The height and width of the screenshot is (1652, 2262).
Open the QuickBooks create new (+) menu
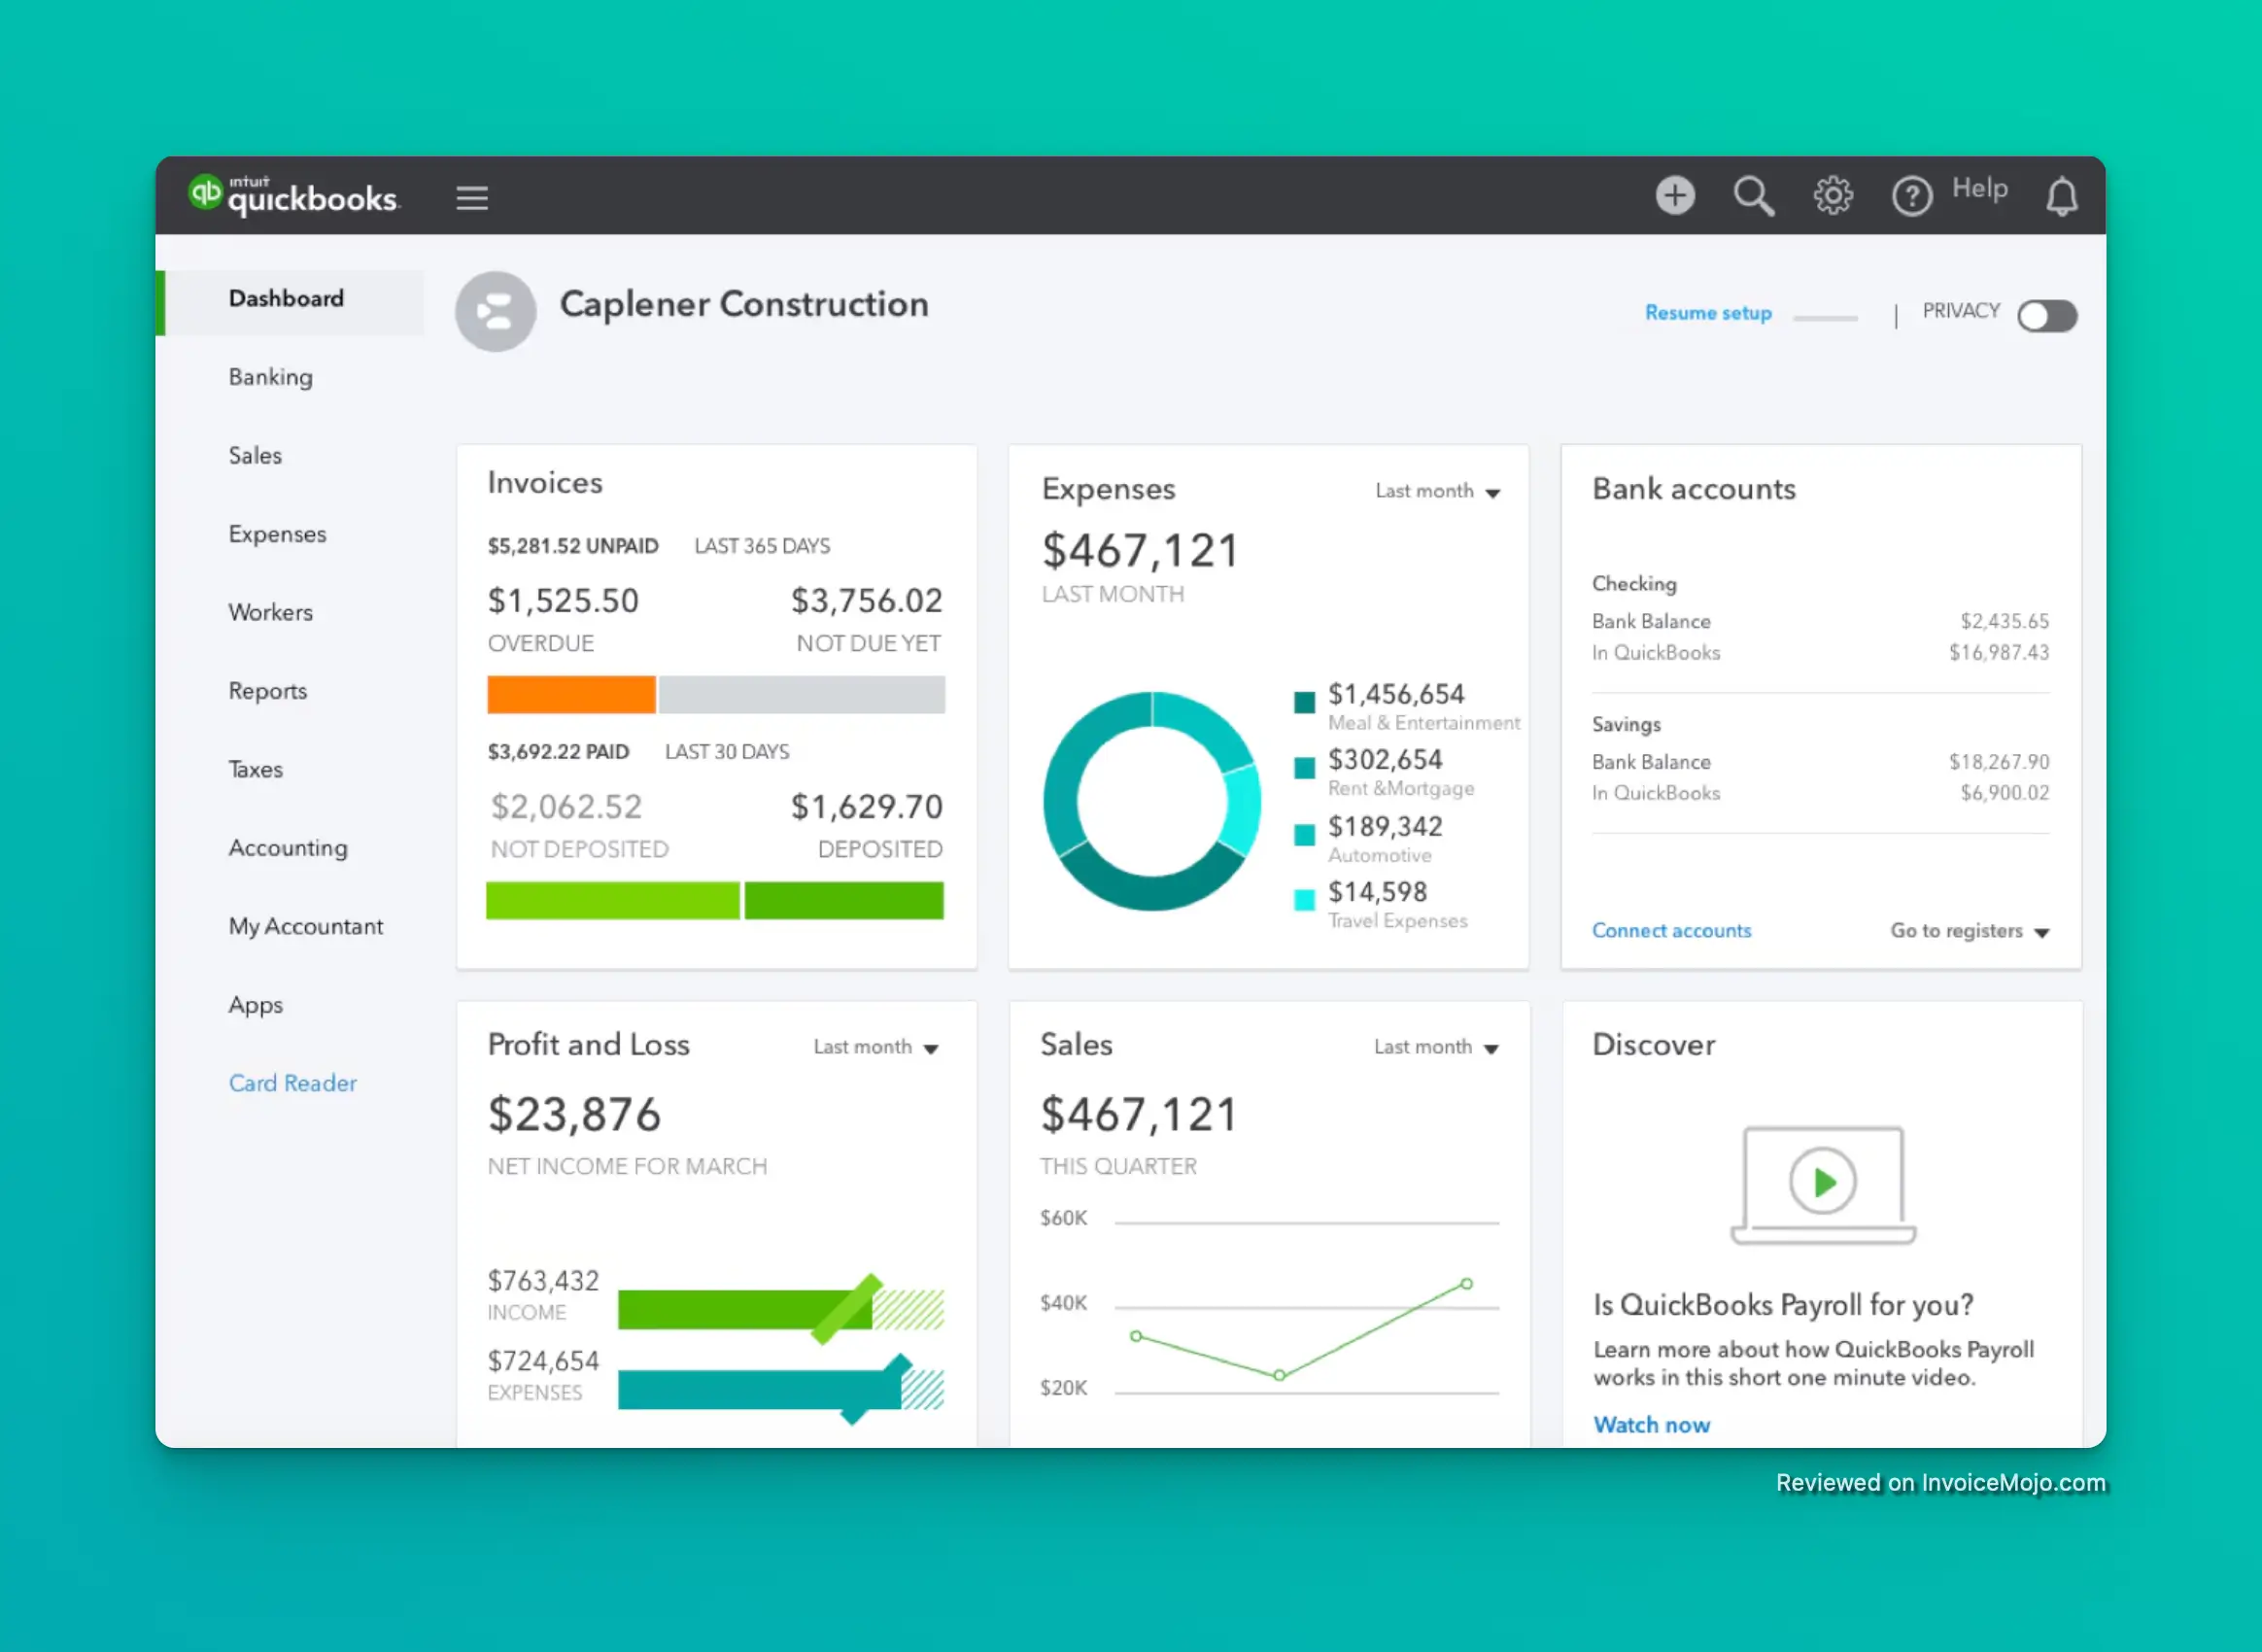(1676, 195)
